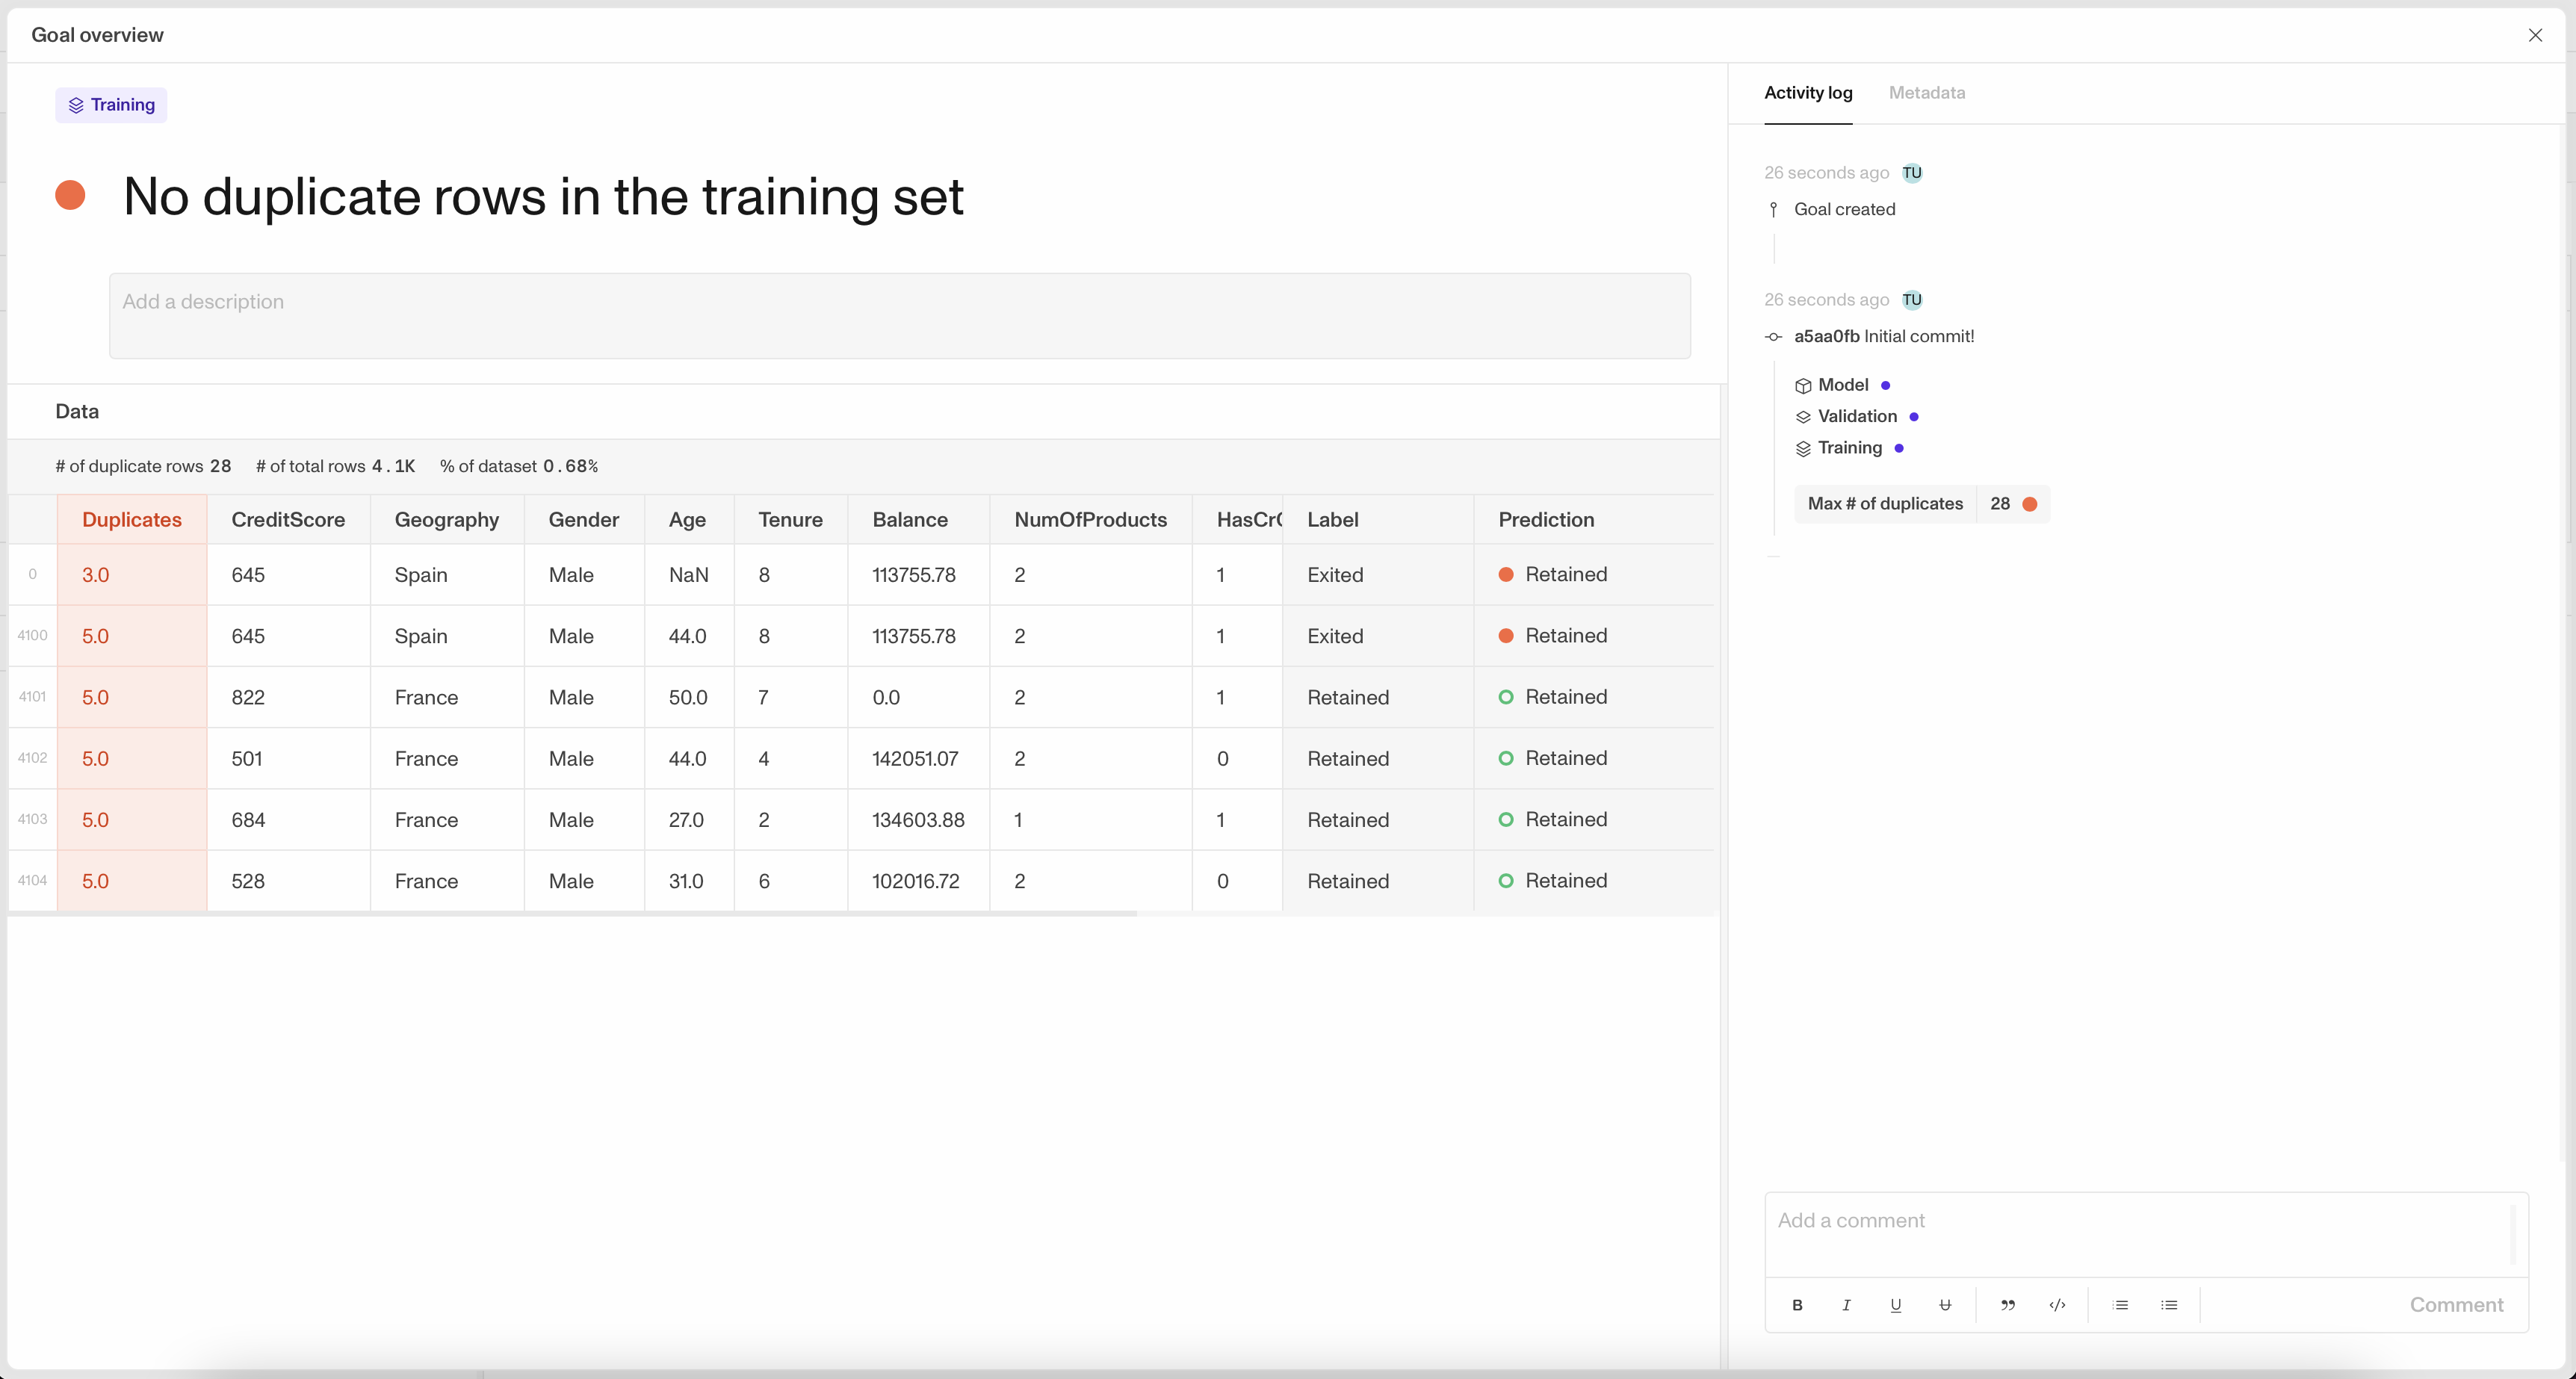This screenshot has height=1379, width=2576.
Task: Toggle bold formatting in comment editor
Action: point(1797,1305)
